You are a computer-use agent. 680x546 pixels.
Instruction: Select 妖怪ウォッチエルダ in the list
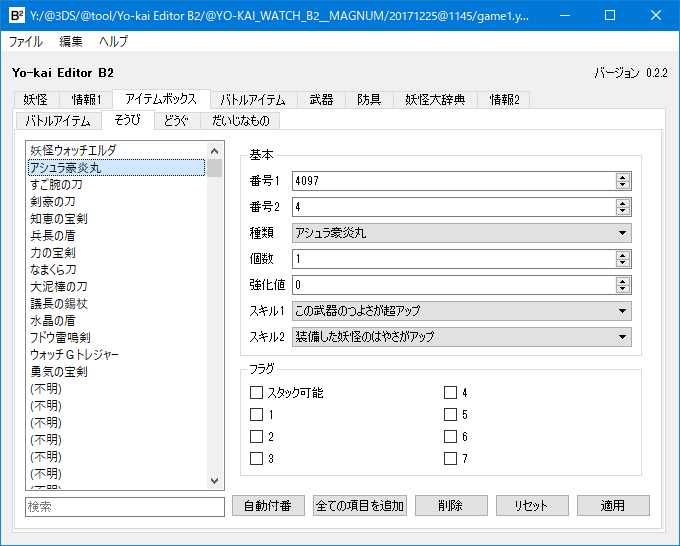point(117,150)
